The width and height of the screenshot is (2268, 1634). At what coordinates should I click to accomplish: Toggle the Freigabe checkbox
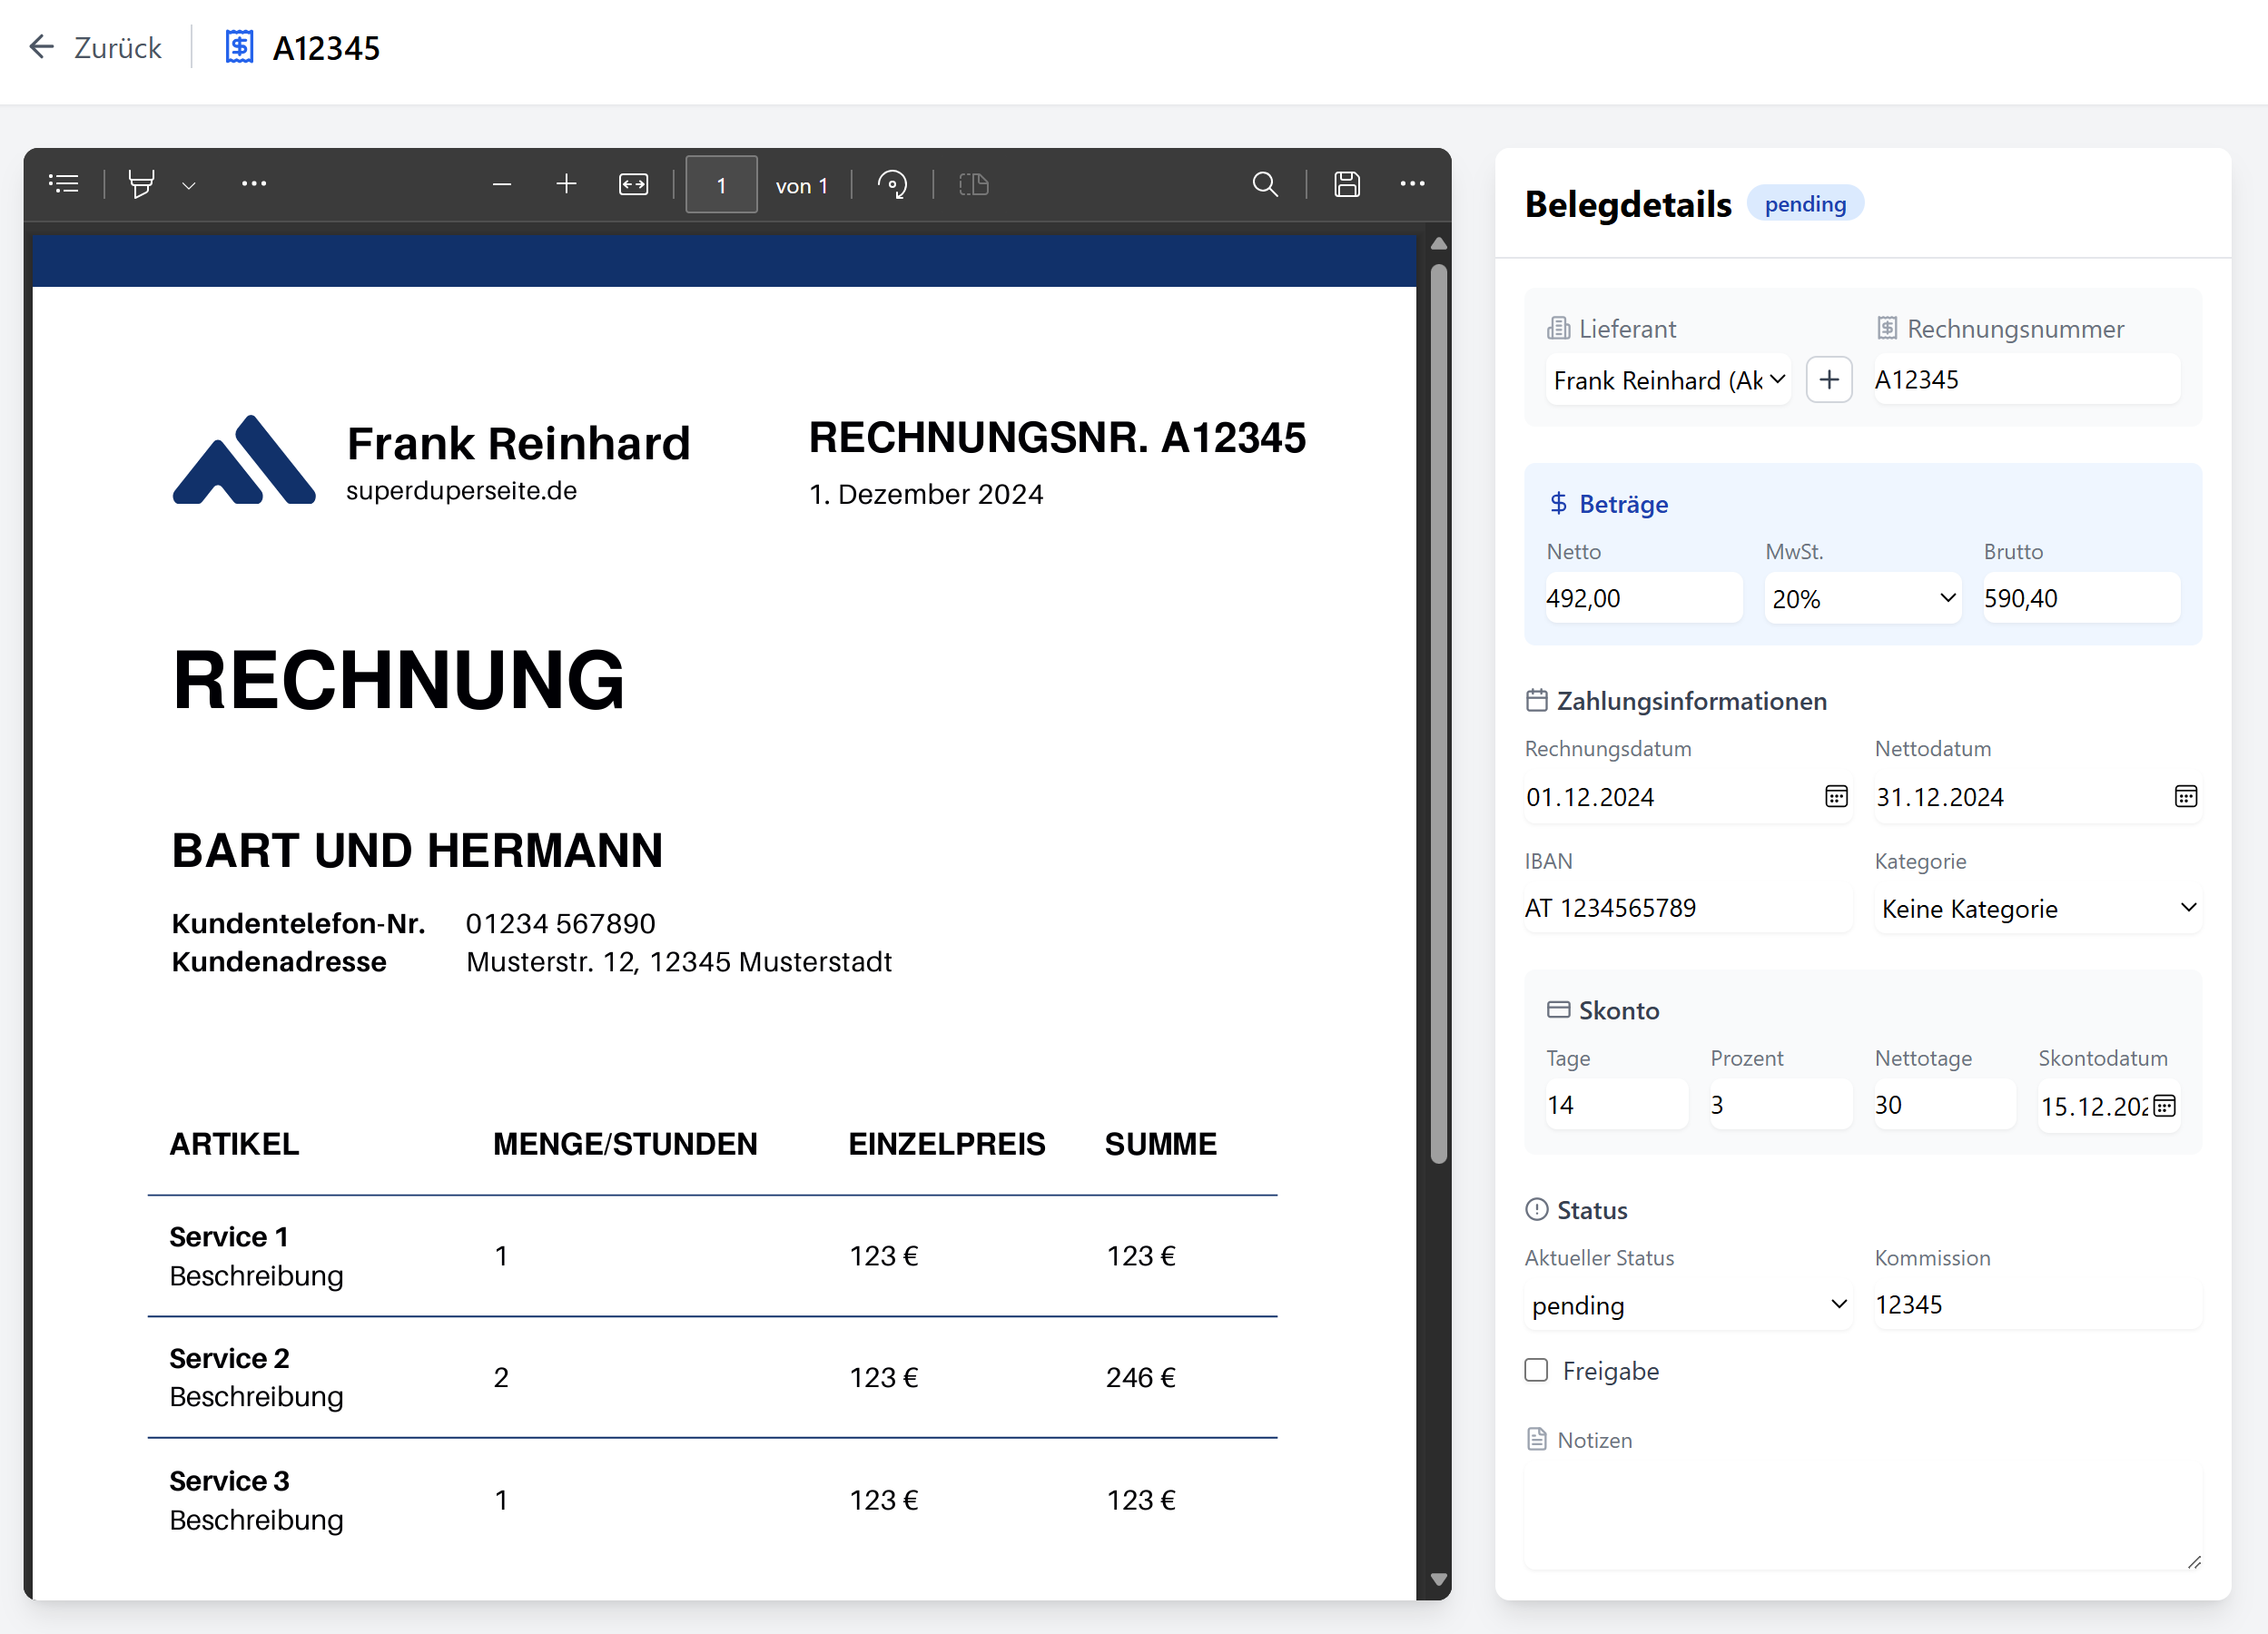click(1536, 1370)
